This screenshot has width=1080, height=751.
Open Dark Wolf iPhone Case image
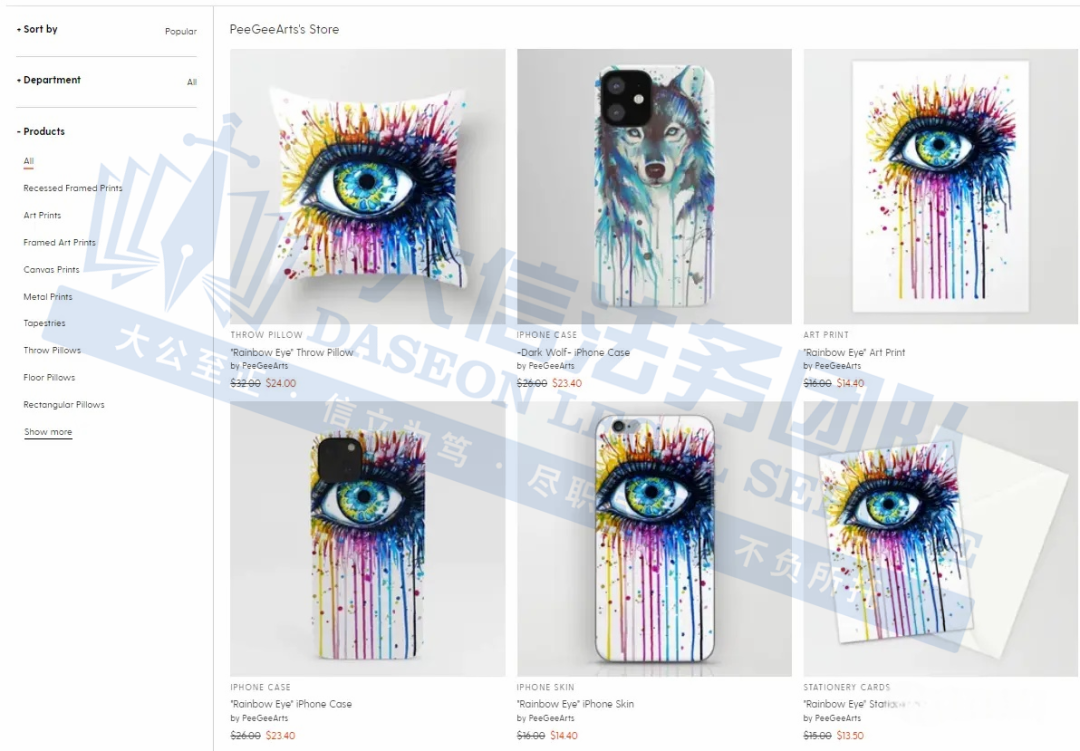tap(654, 187)
